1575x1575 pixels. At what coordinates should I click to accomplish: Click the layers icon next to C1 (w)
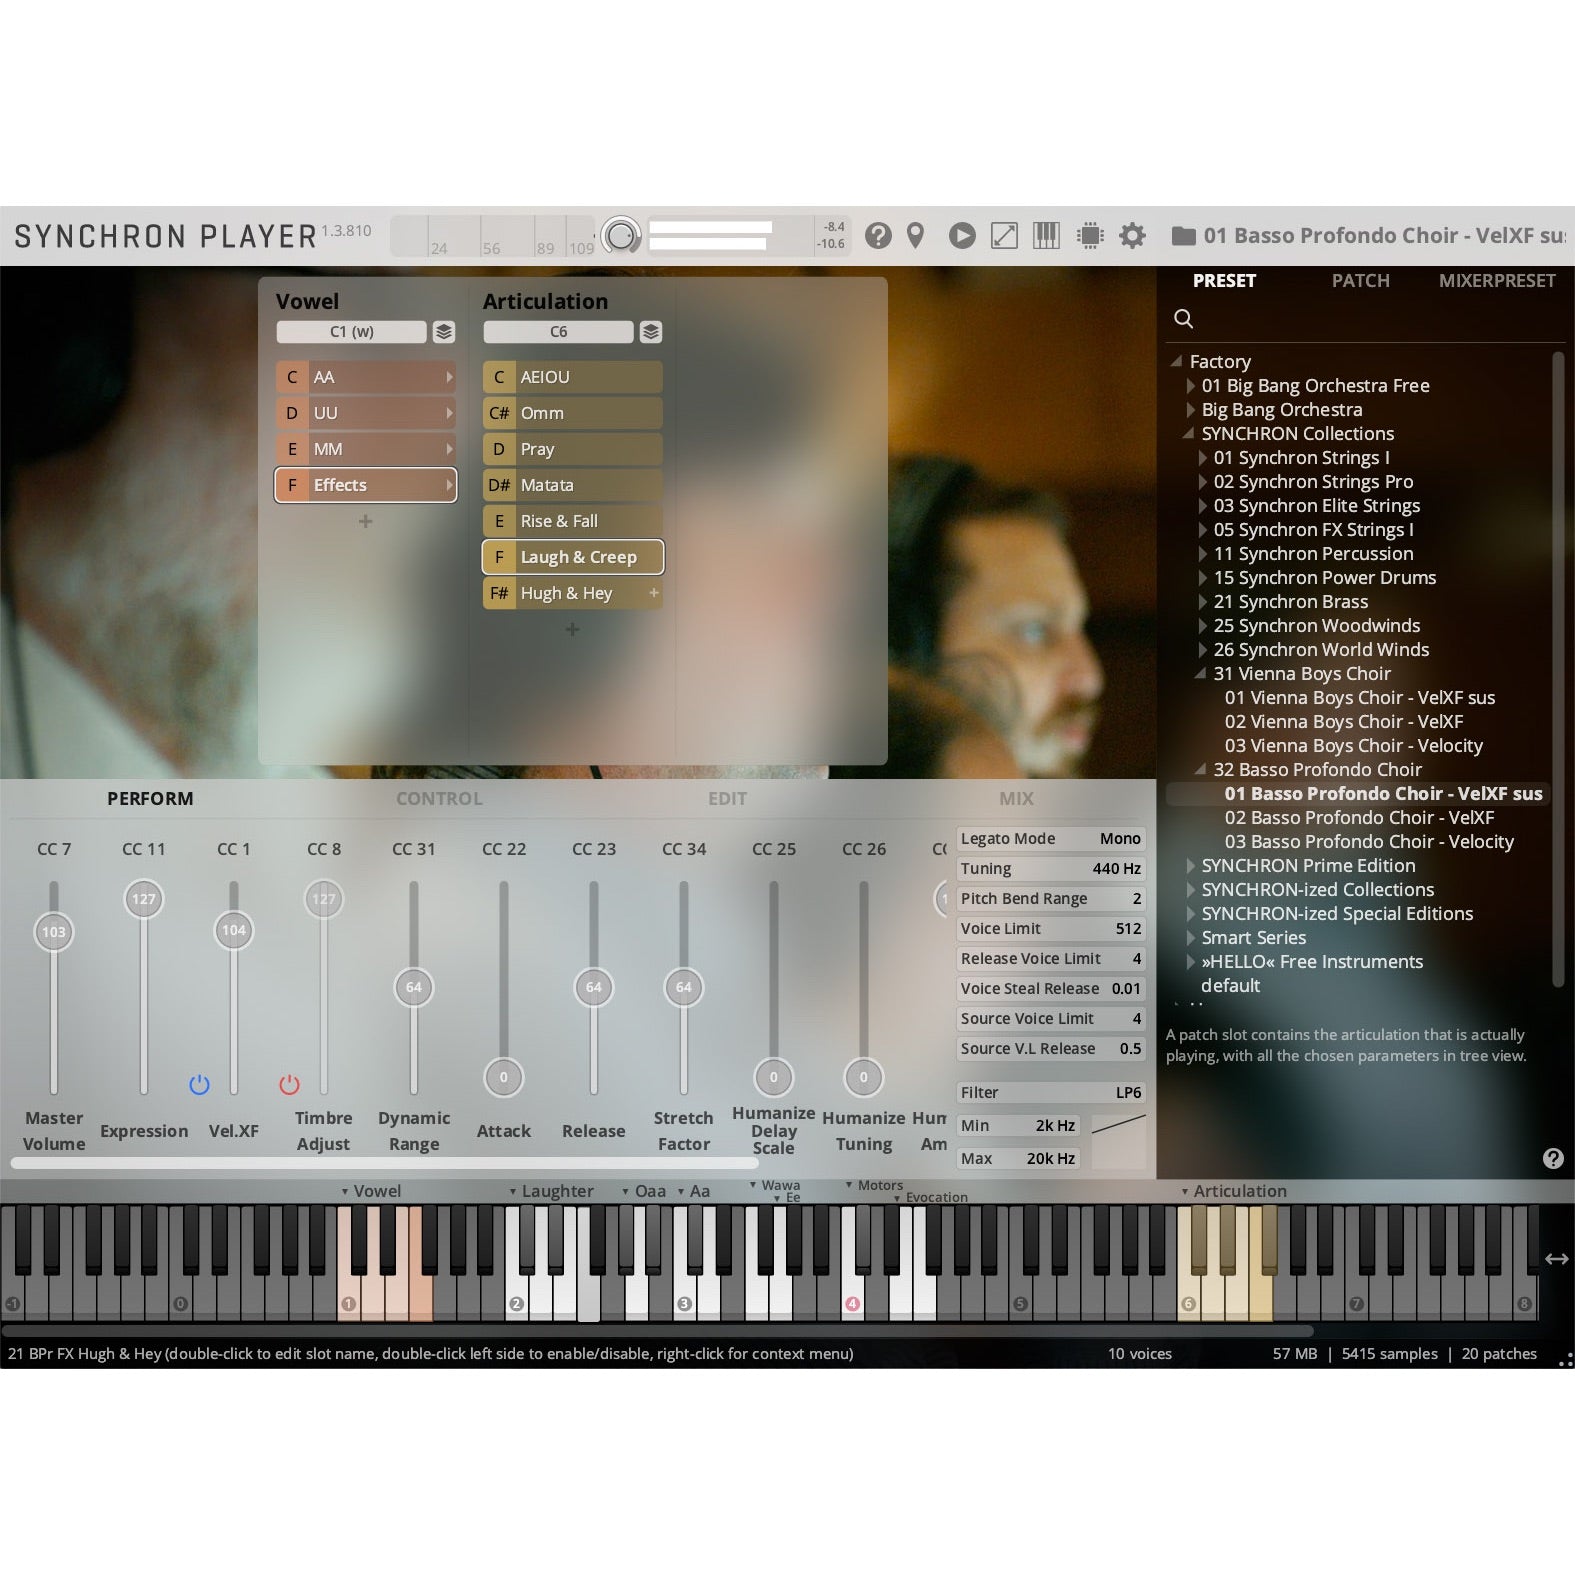(x=444, y=332)
